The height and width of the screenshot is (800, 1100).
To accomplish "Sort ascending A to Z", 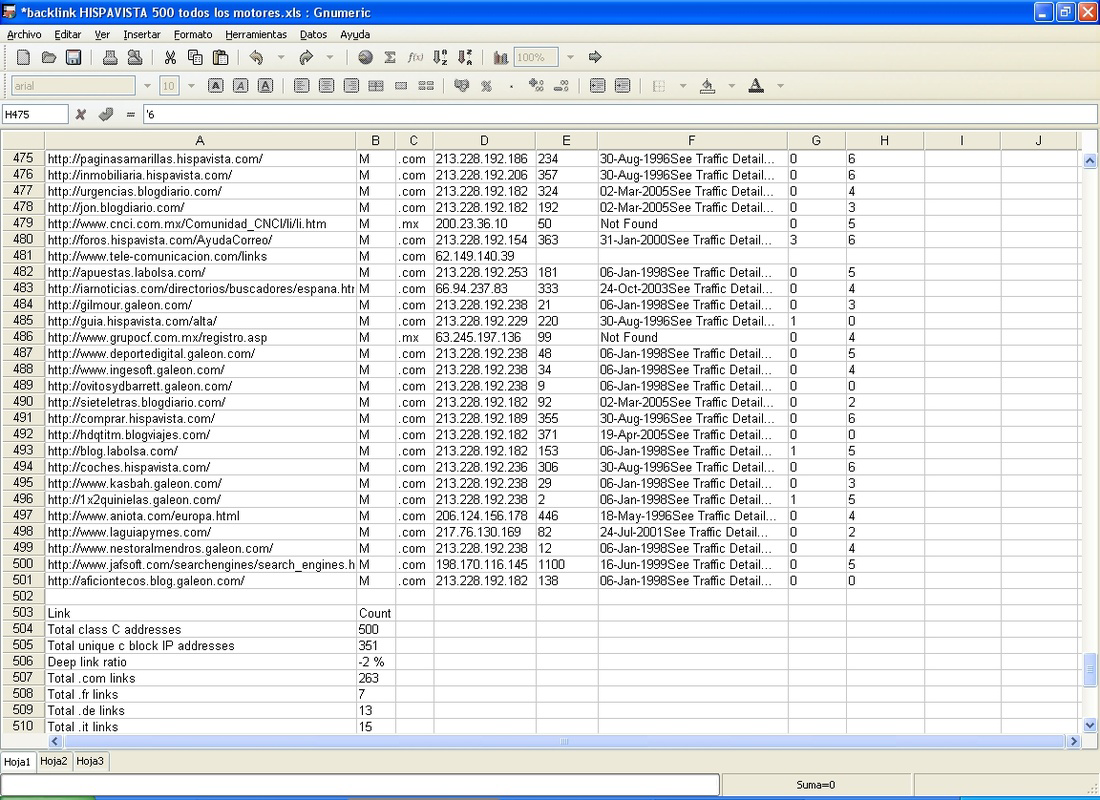I will pos(440,58).
